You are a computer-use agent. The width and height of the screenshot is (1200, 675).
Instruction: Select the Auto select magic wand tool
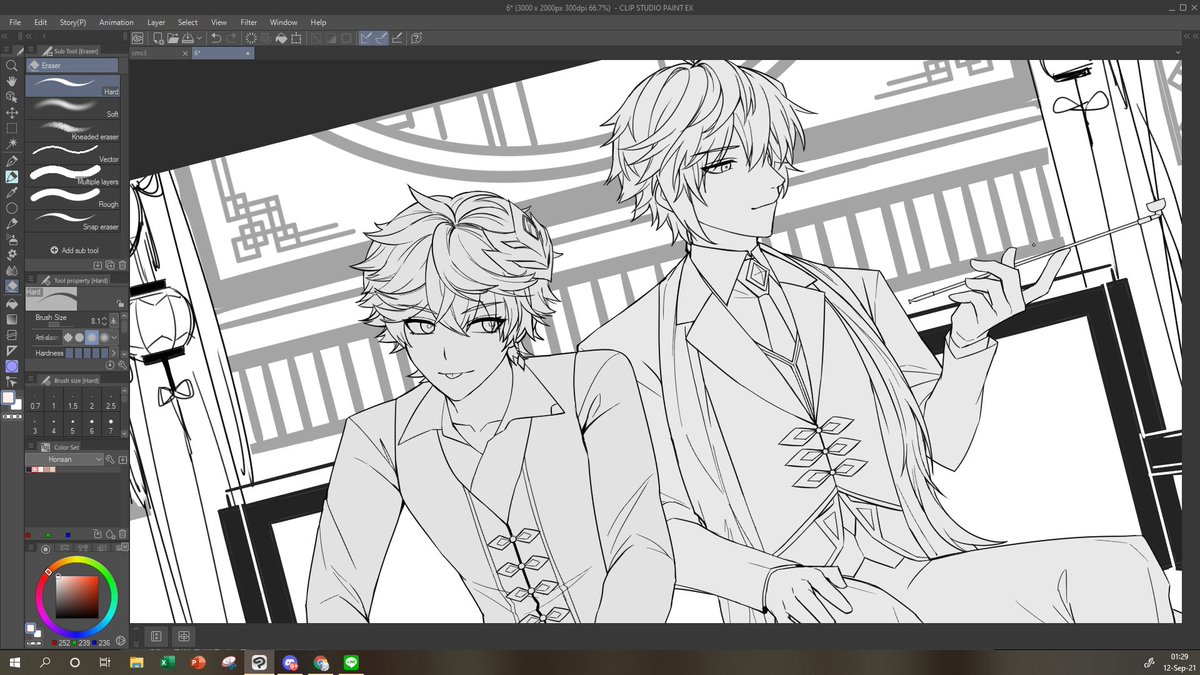click(12, 145)
